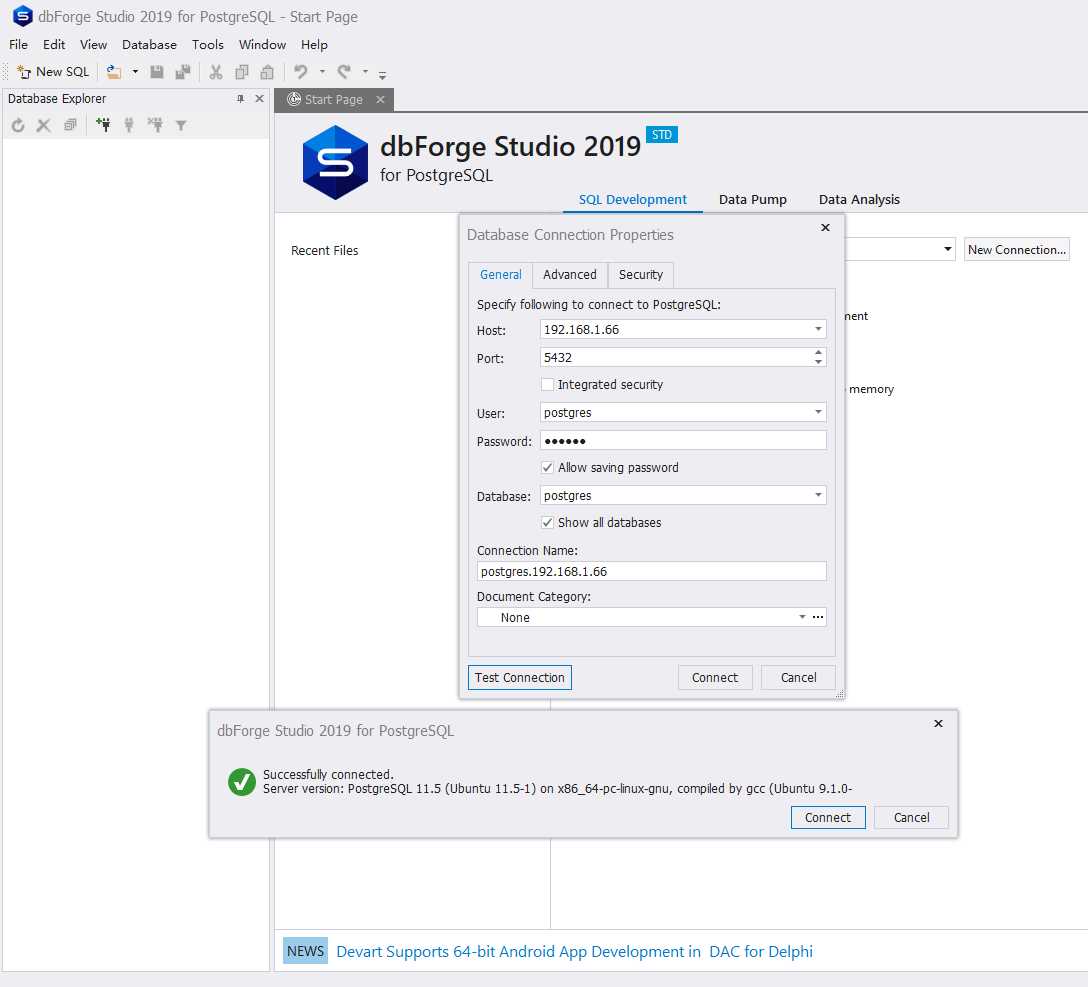Viewport: 1088px width, 987px height.
Task: Click Connect in the success message dialog
Action: tap(828, 818)
